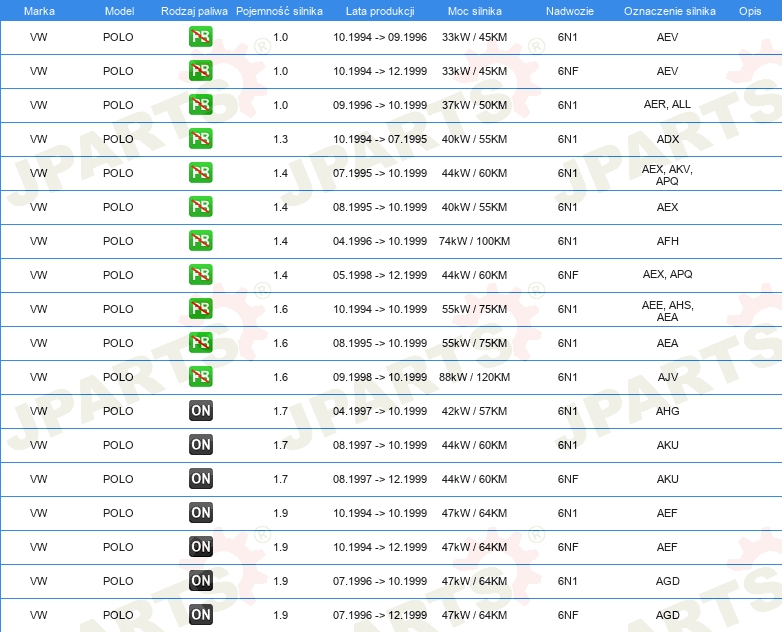Click the date range 09.1998 -> 10.1999
The width and height of the screenshot is (782, 632).
pos(380,377)
